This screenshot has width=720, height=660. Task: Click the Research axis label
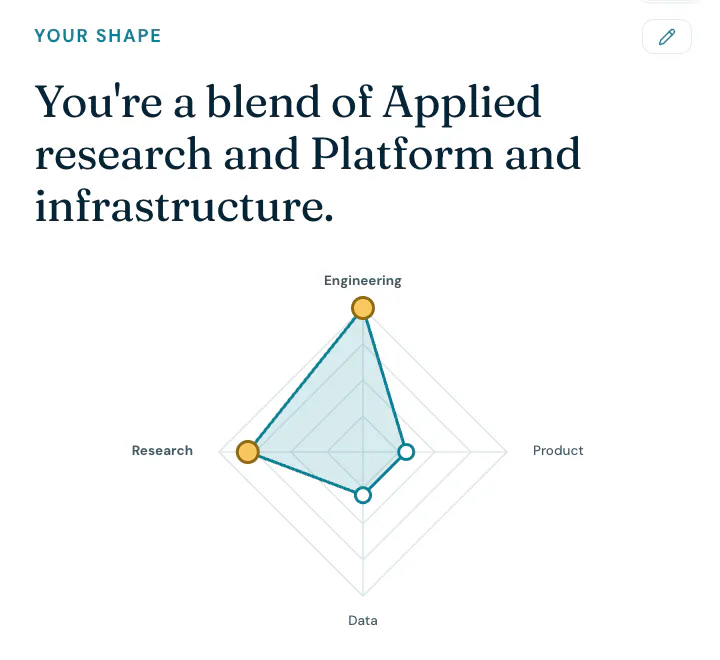tap(162, 451)
